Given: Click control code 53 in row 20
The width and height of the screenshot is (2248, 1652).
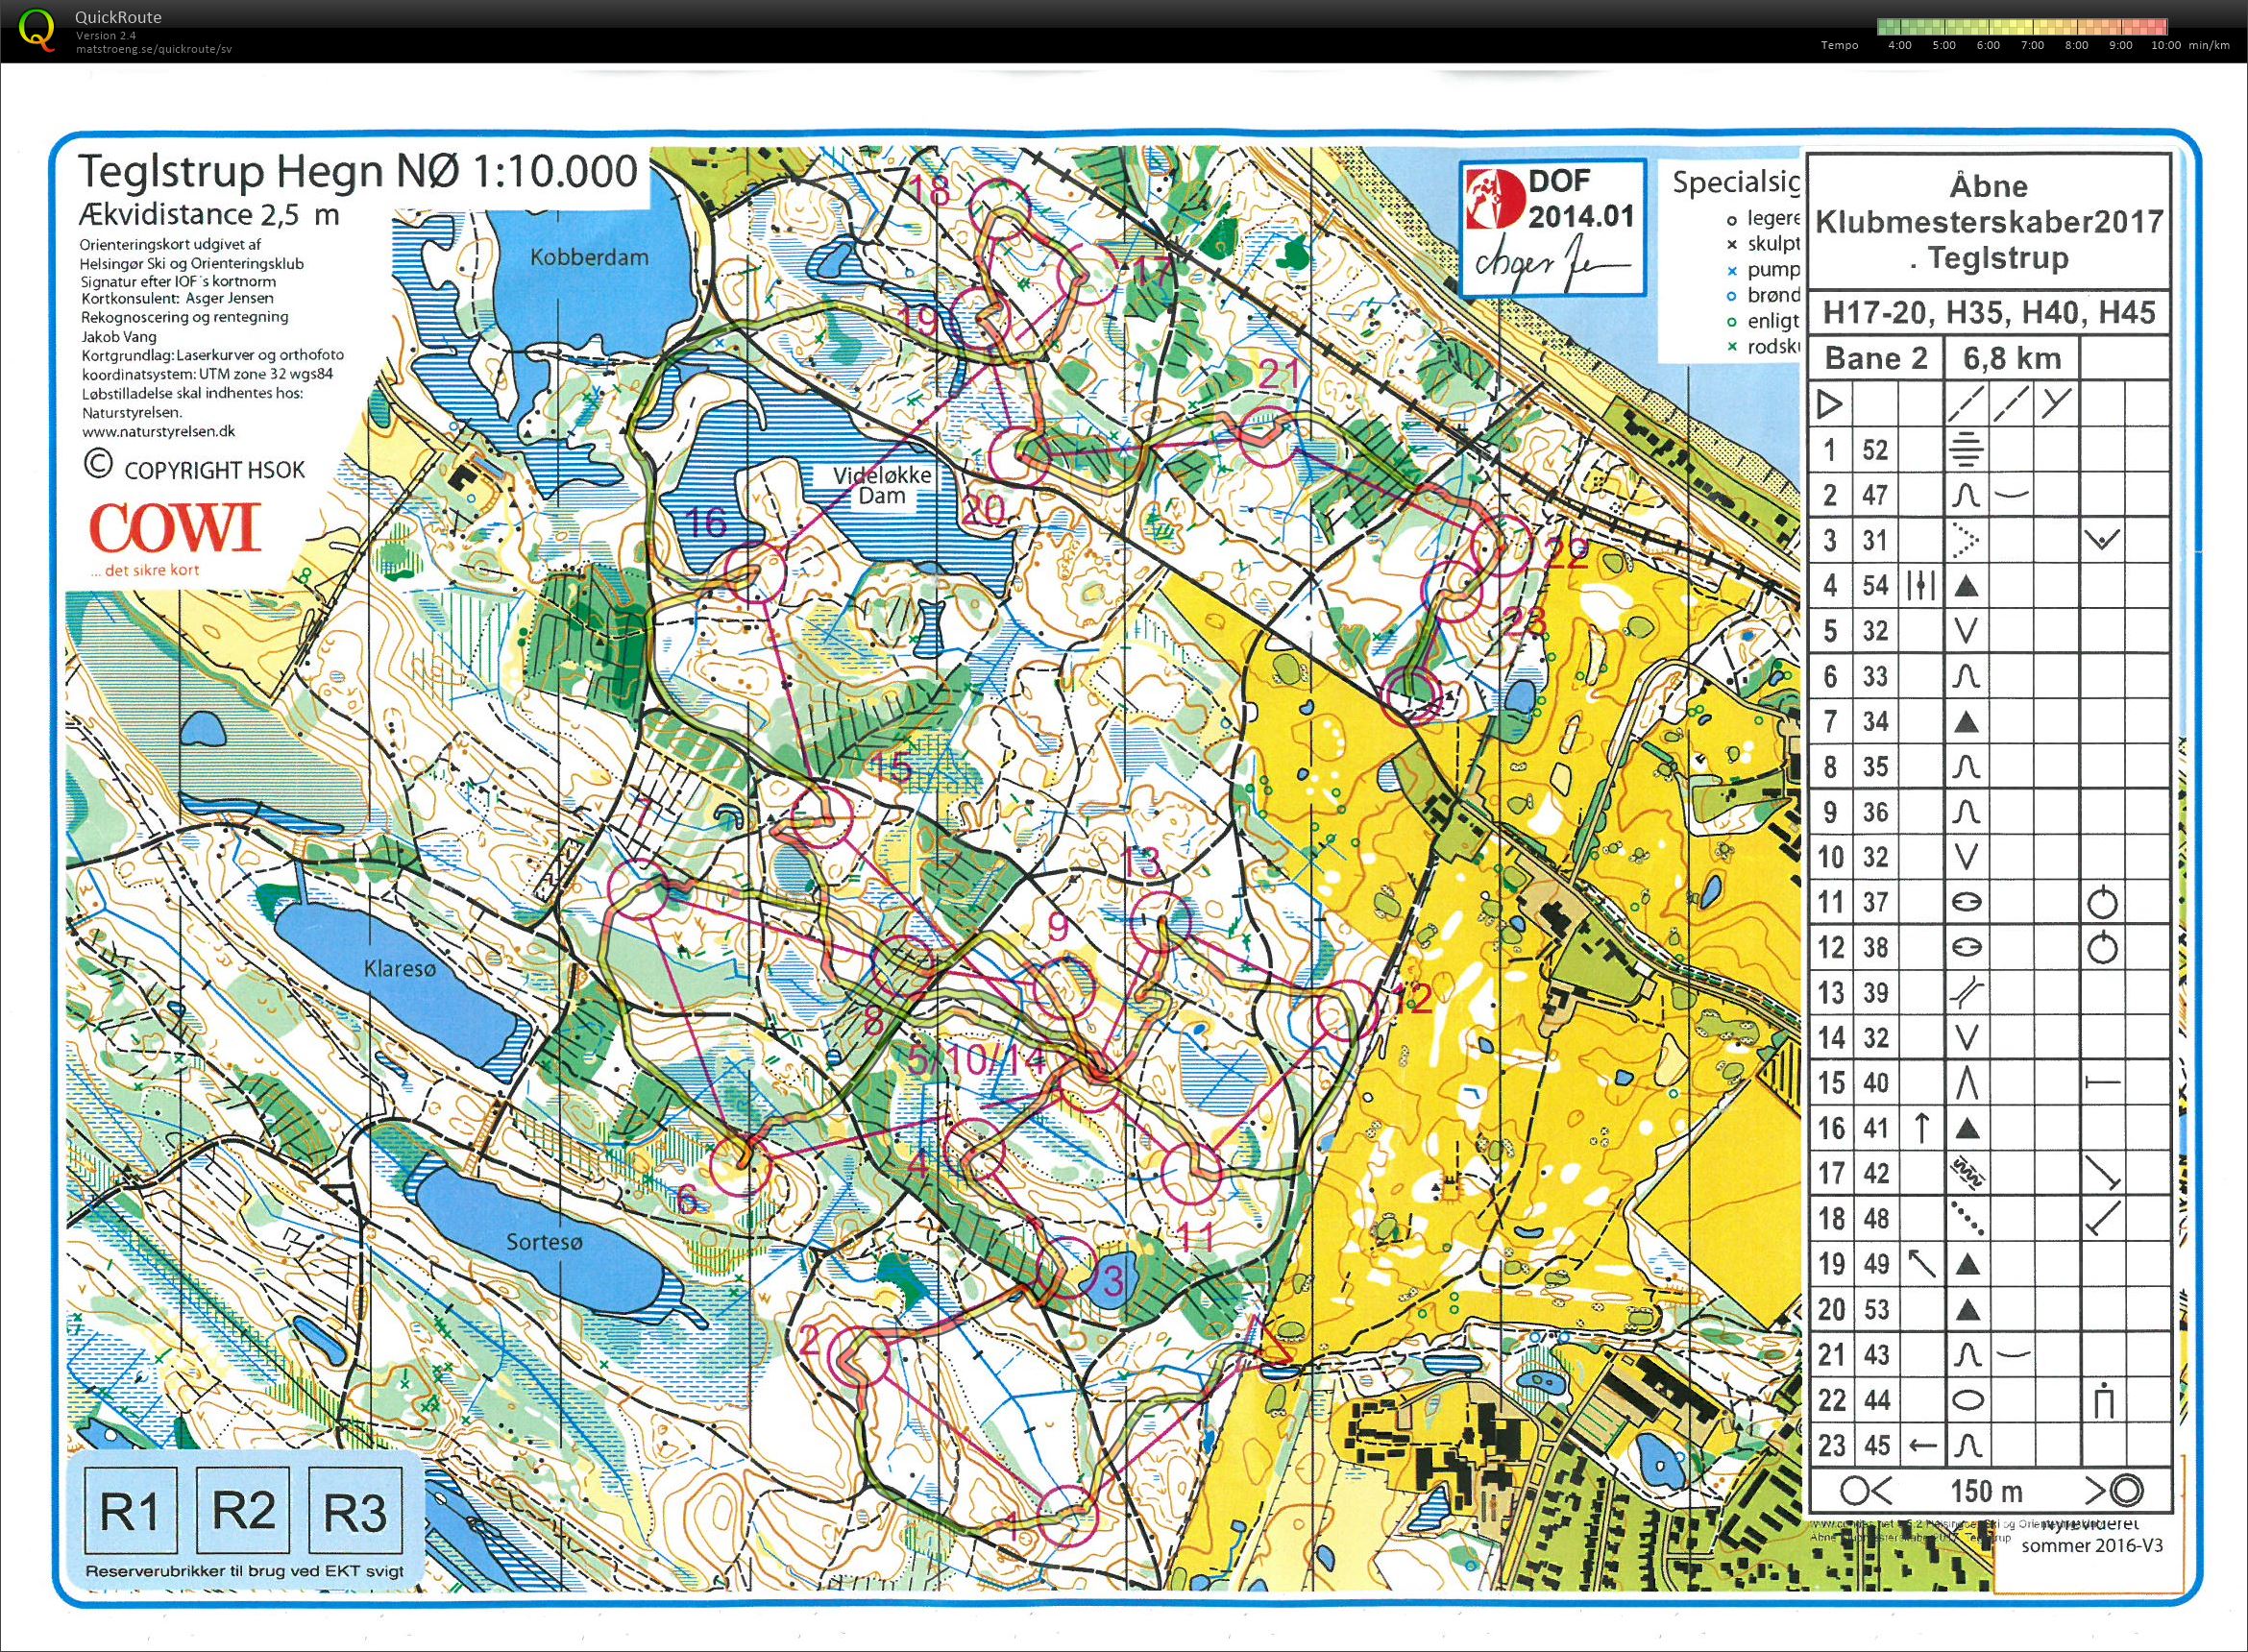Looking at the screenshot, I should coord(1875,1310).
